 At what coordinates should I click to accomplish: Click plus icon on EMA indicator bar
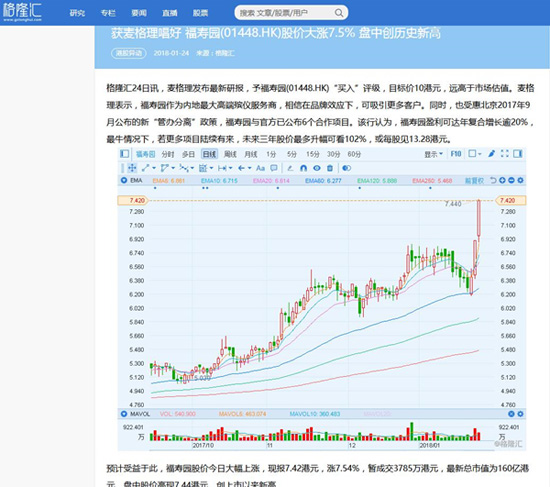[x=502, y=180]
